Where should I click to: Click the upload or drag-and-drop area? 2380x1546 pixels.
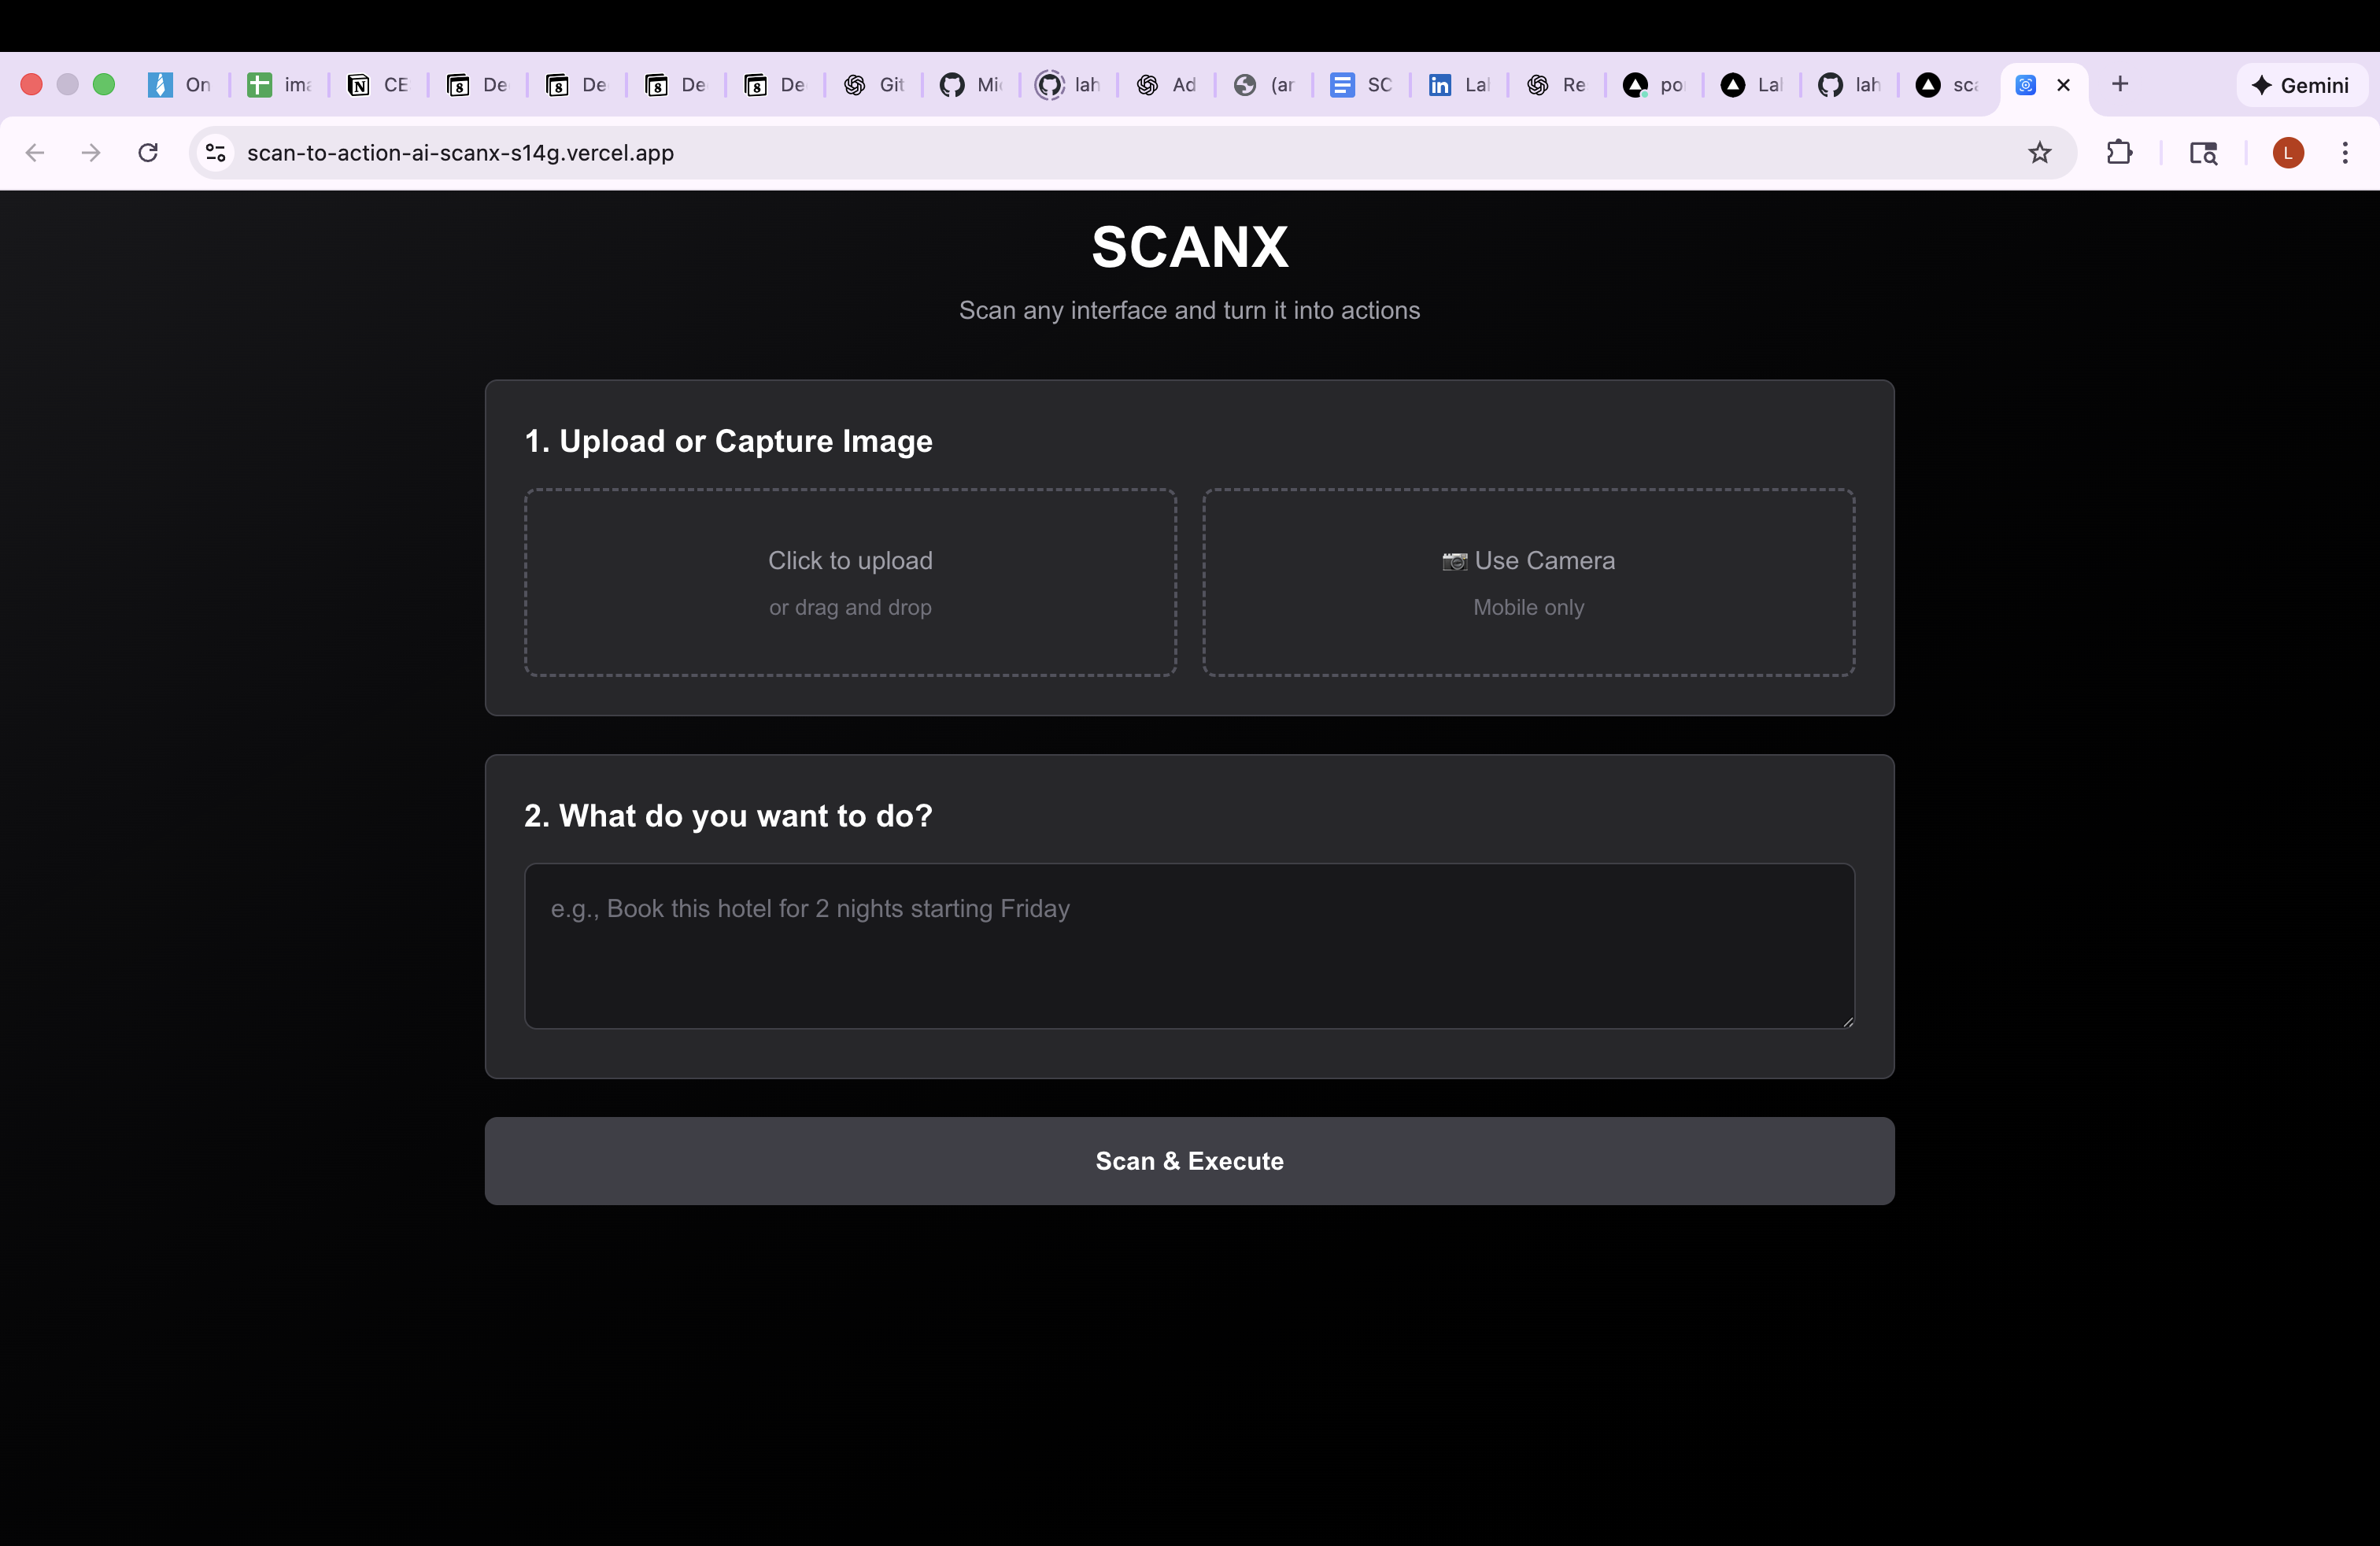tap(849, 583)
